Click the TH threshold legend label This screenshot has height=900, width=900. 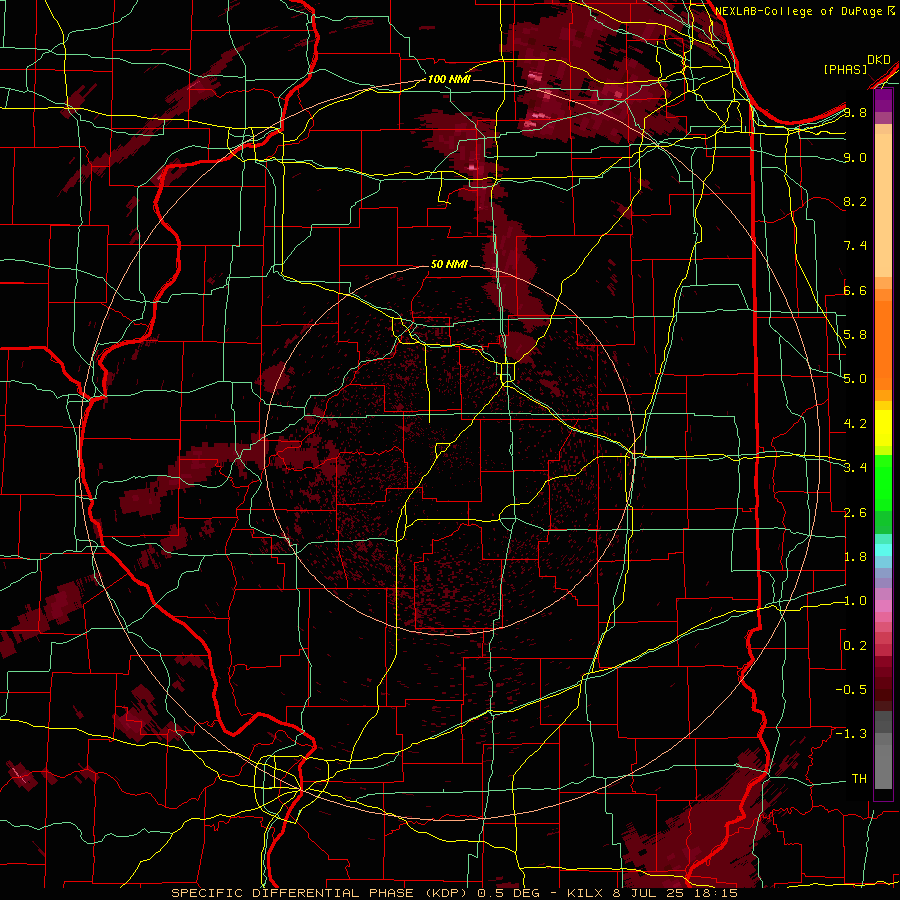[859, 778]
